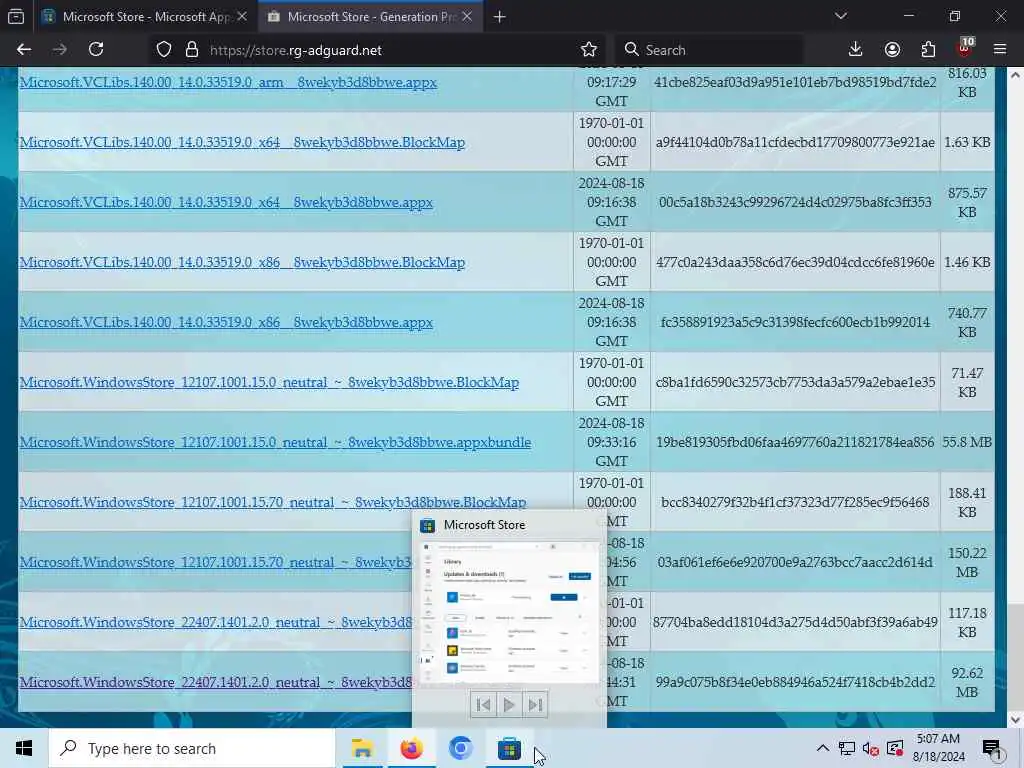Open network status tray icon
Image resolution: width=1024 pixels, height=768 pixels.
point(847,748)
